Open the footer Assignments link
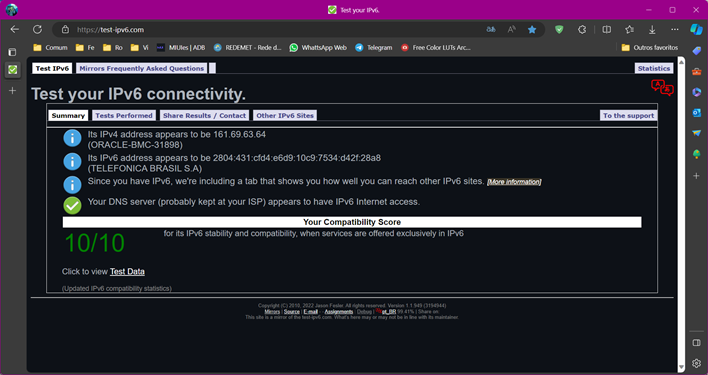This screenshot has height=375, width=708. [339, 311]
